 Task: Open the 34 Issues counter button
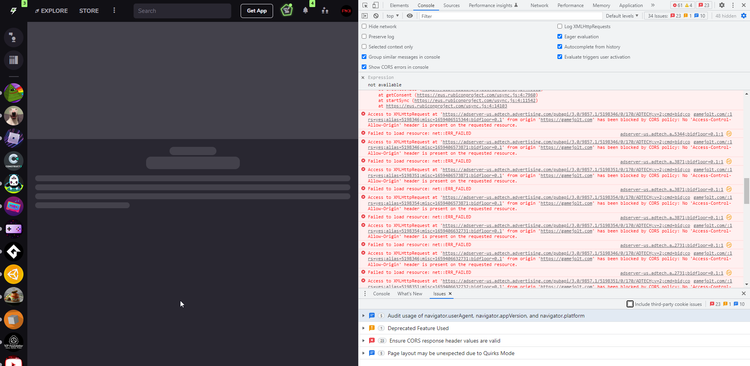point(675,16)
